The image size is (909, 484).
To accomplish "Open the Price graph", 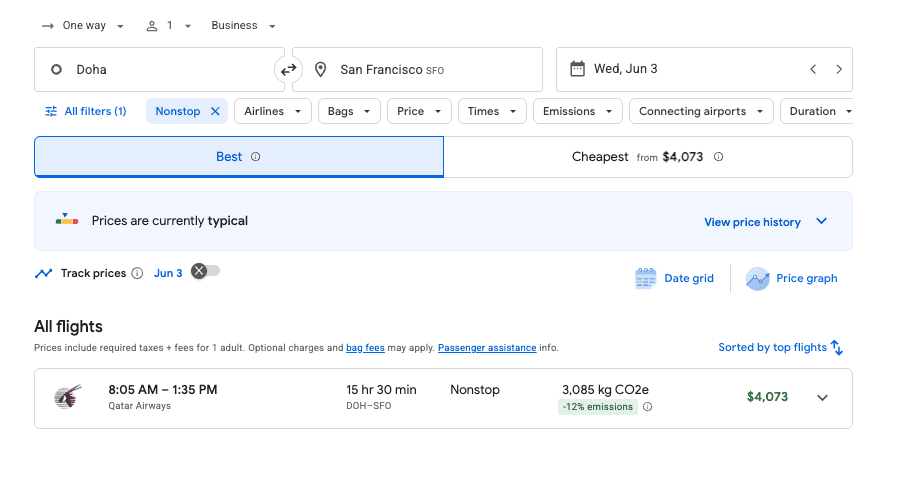I will point(792,278).
